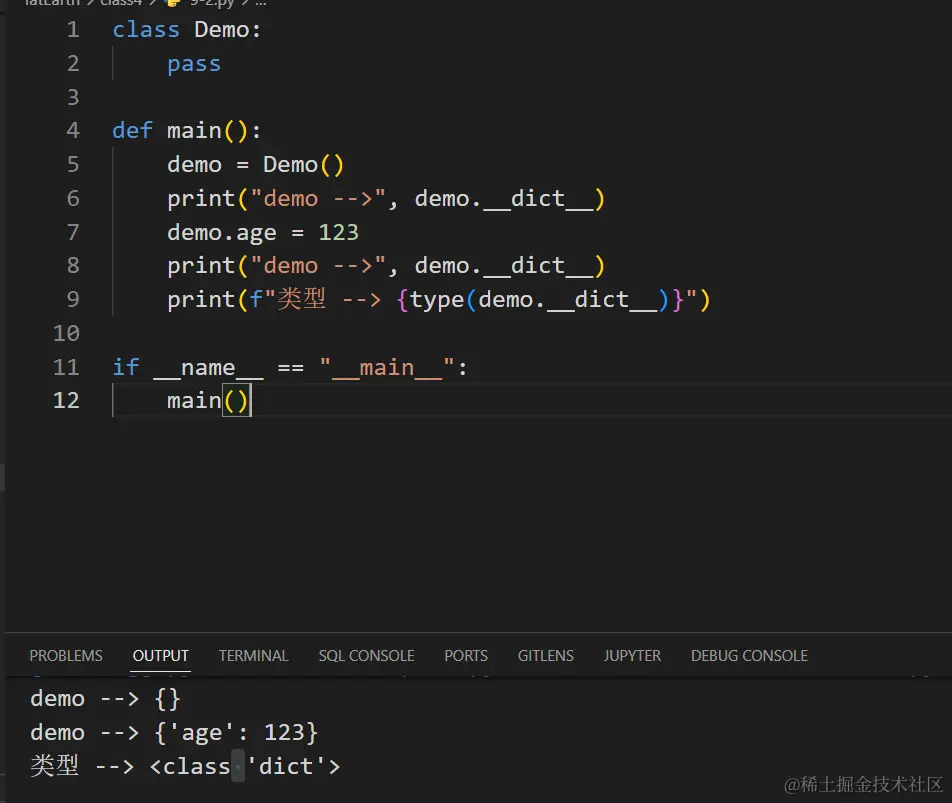Open the TERMINAL tab
This screenshot has width=952, height=803.
point(253,656)
